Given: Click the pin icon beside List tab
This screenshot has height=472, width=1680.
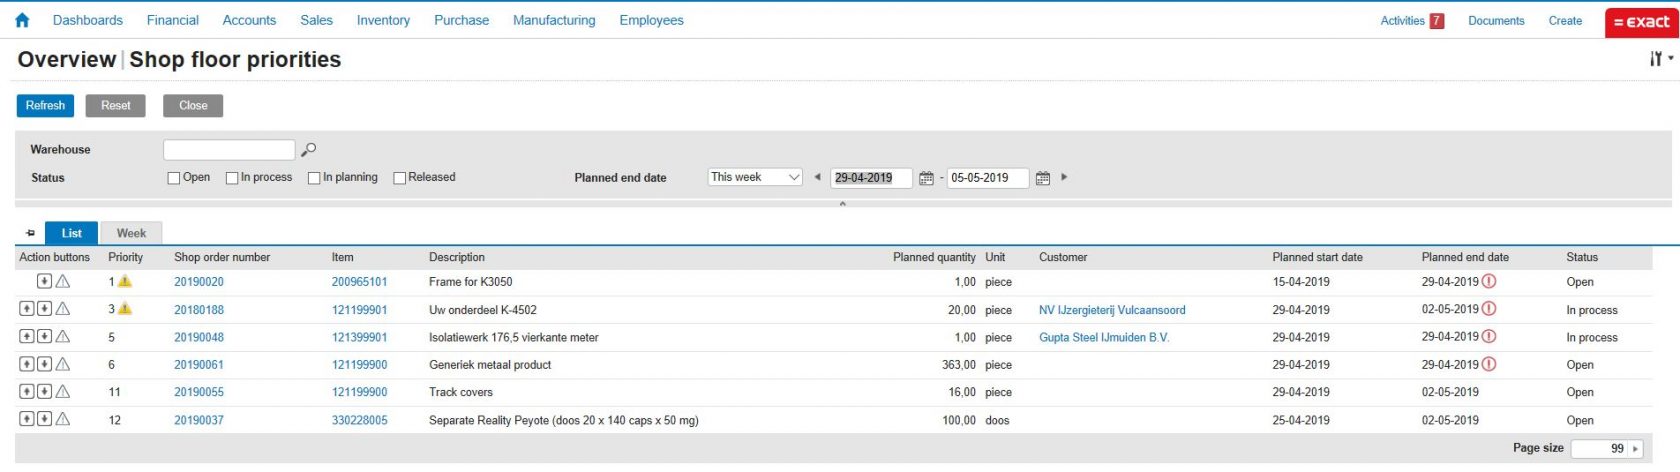Looking at the screenshot, I should 30,233.
